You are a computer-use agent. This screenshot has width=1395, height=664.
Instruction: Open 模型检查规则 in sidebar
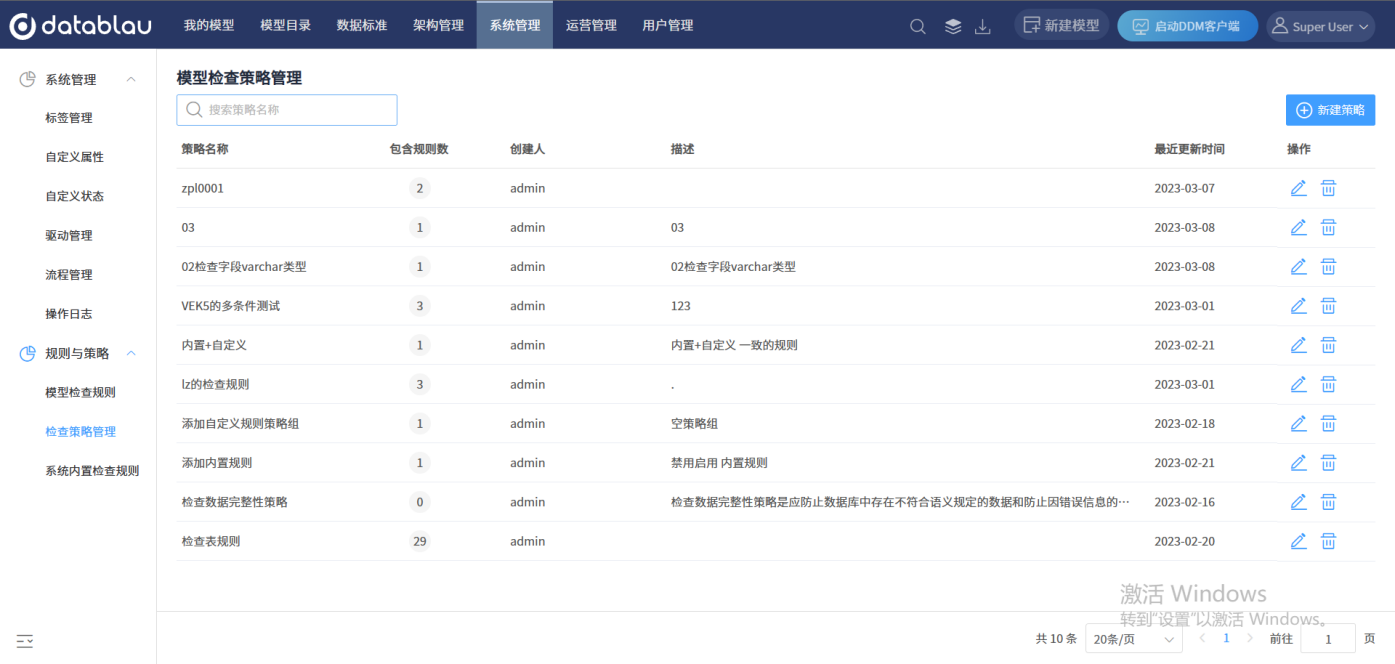(x=81, y=392)
